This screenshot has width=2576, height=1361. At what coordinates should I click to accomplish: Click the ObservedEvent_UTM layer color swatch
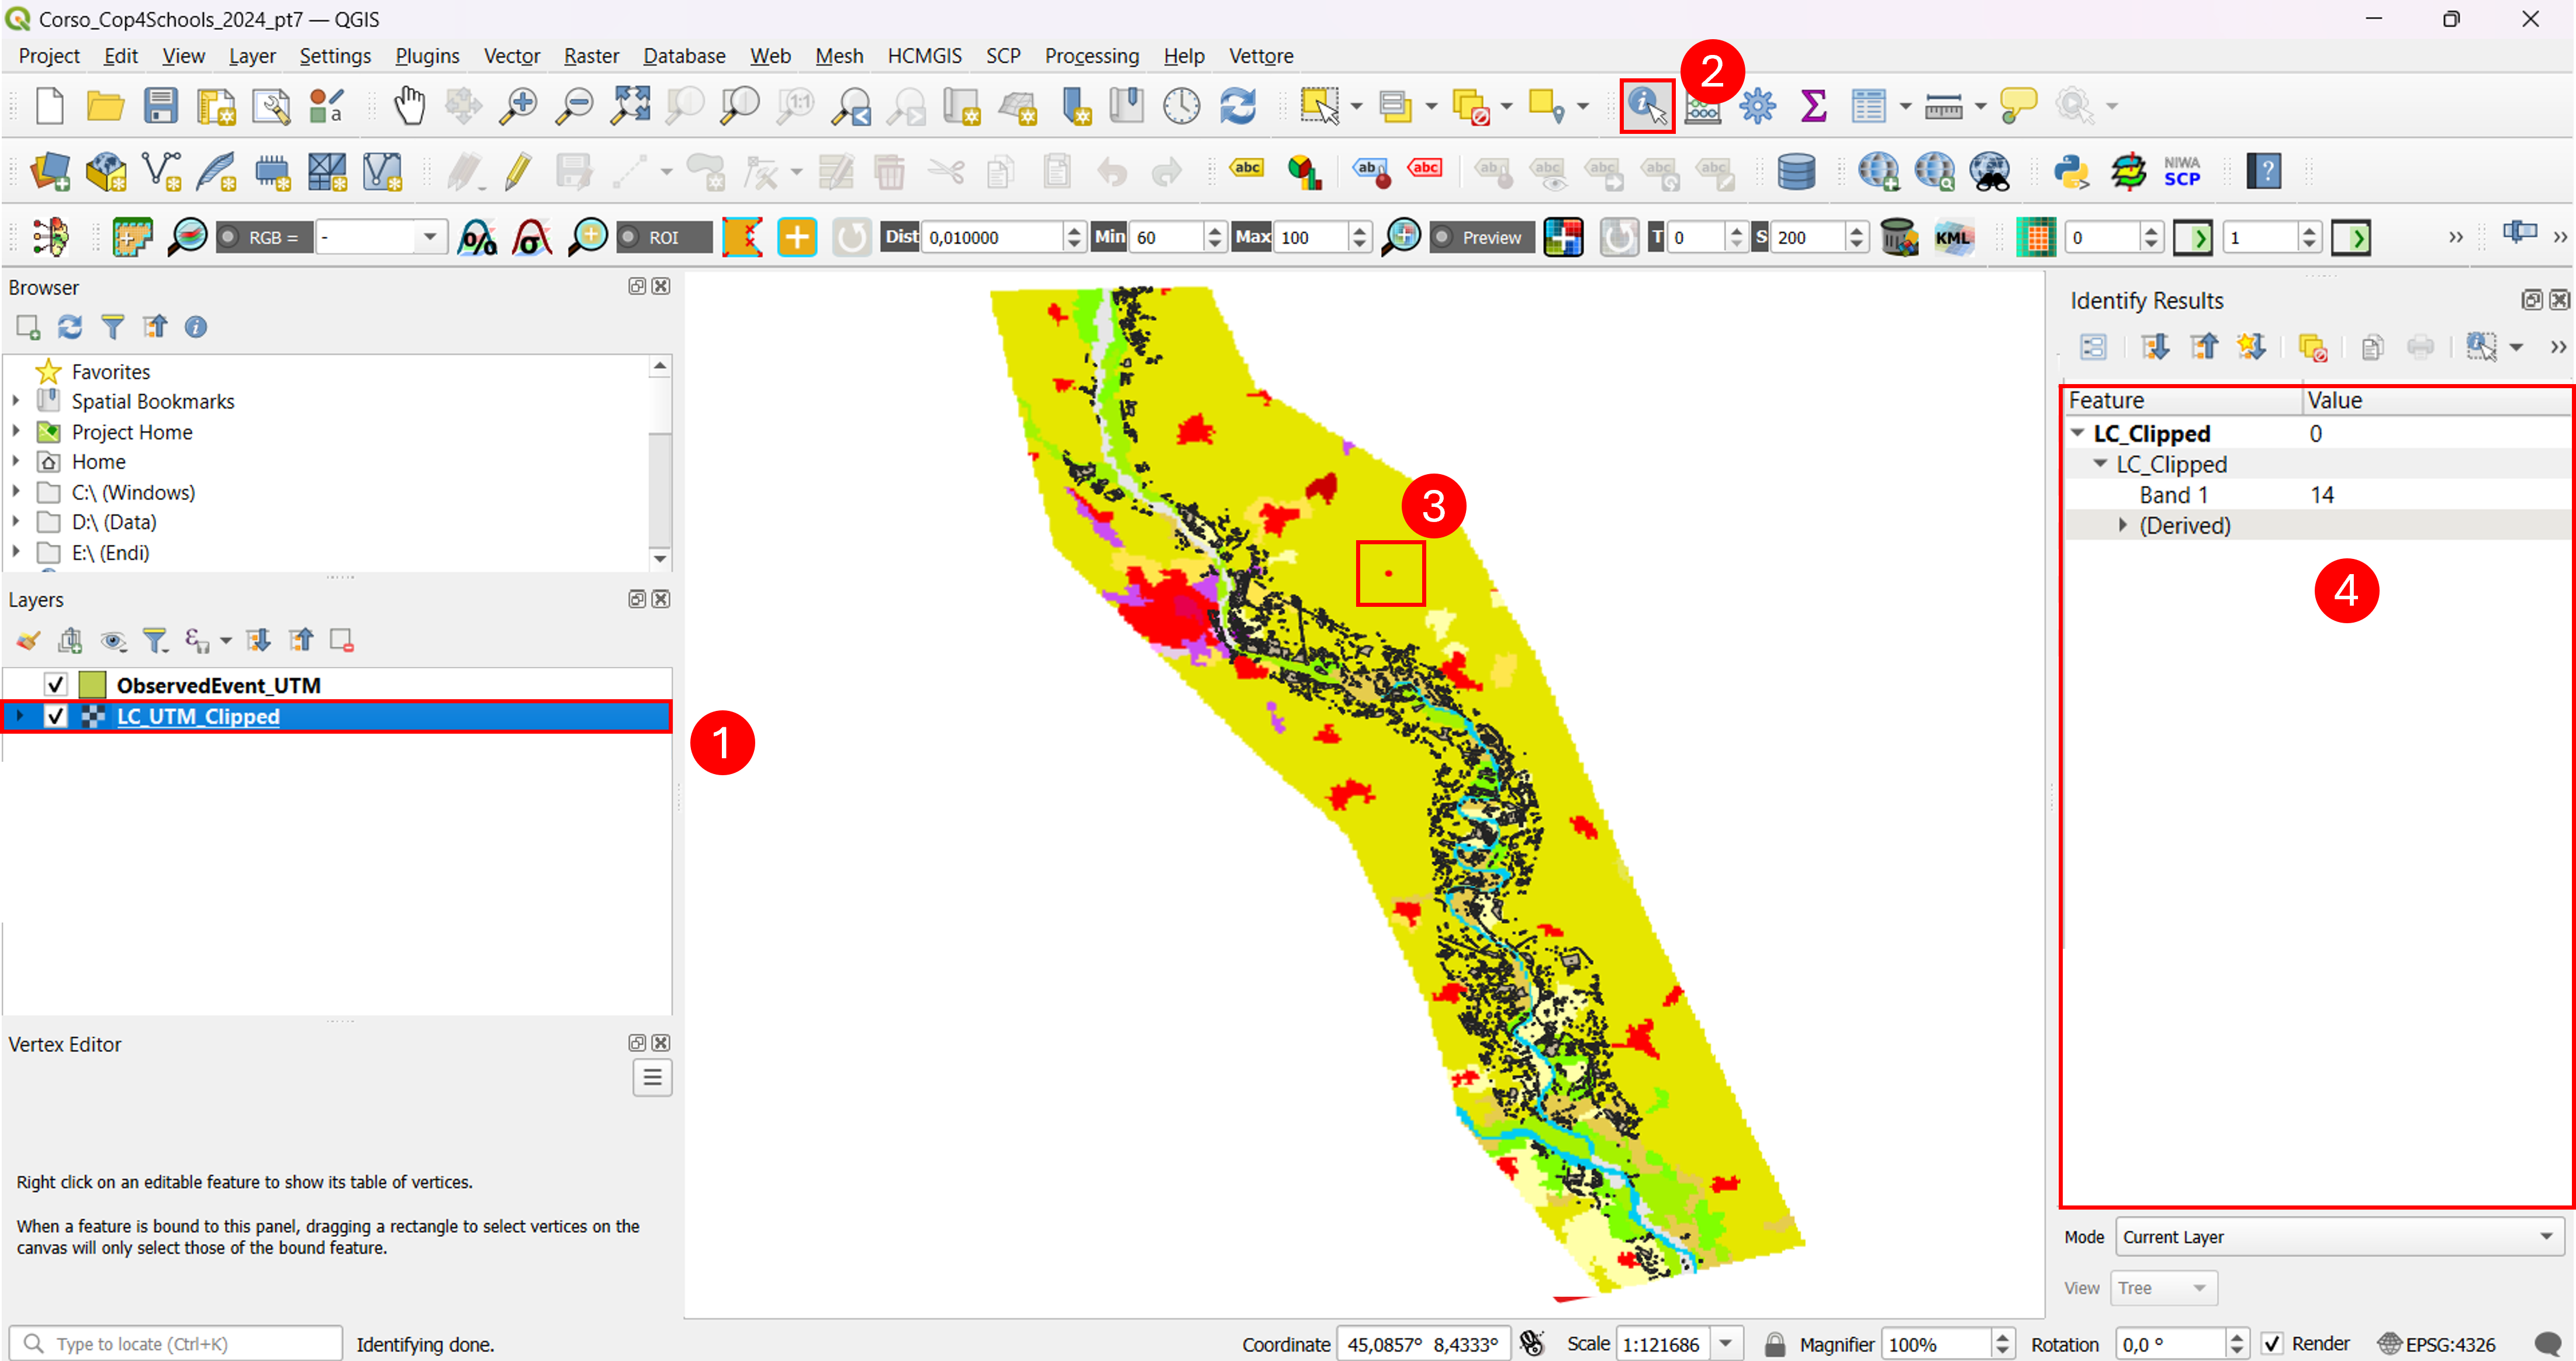(x=93, y=685)
